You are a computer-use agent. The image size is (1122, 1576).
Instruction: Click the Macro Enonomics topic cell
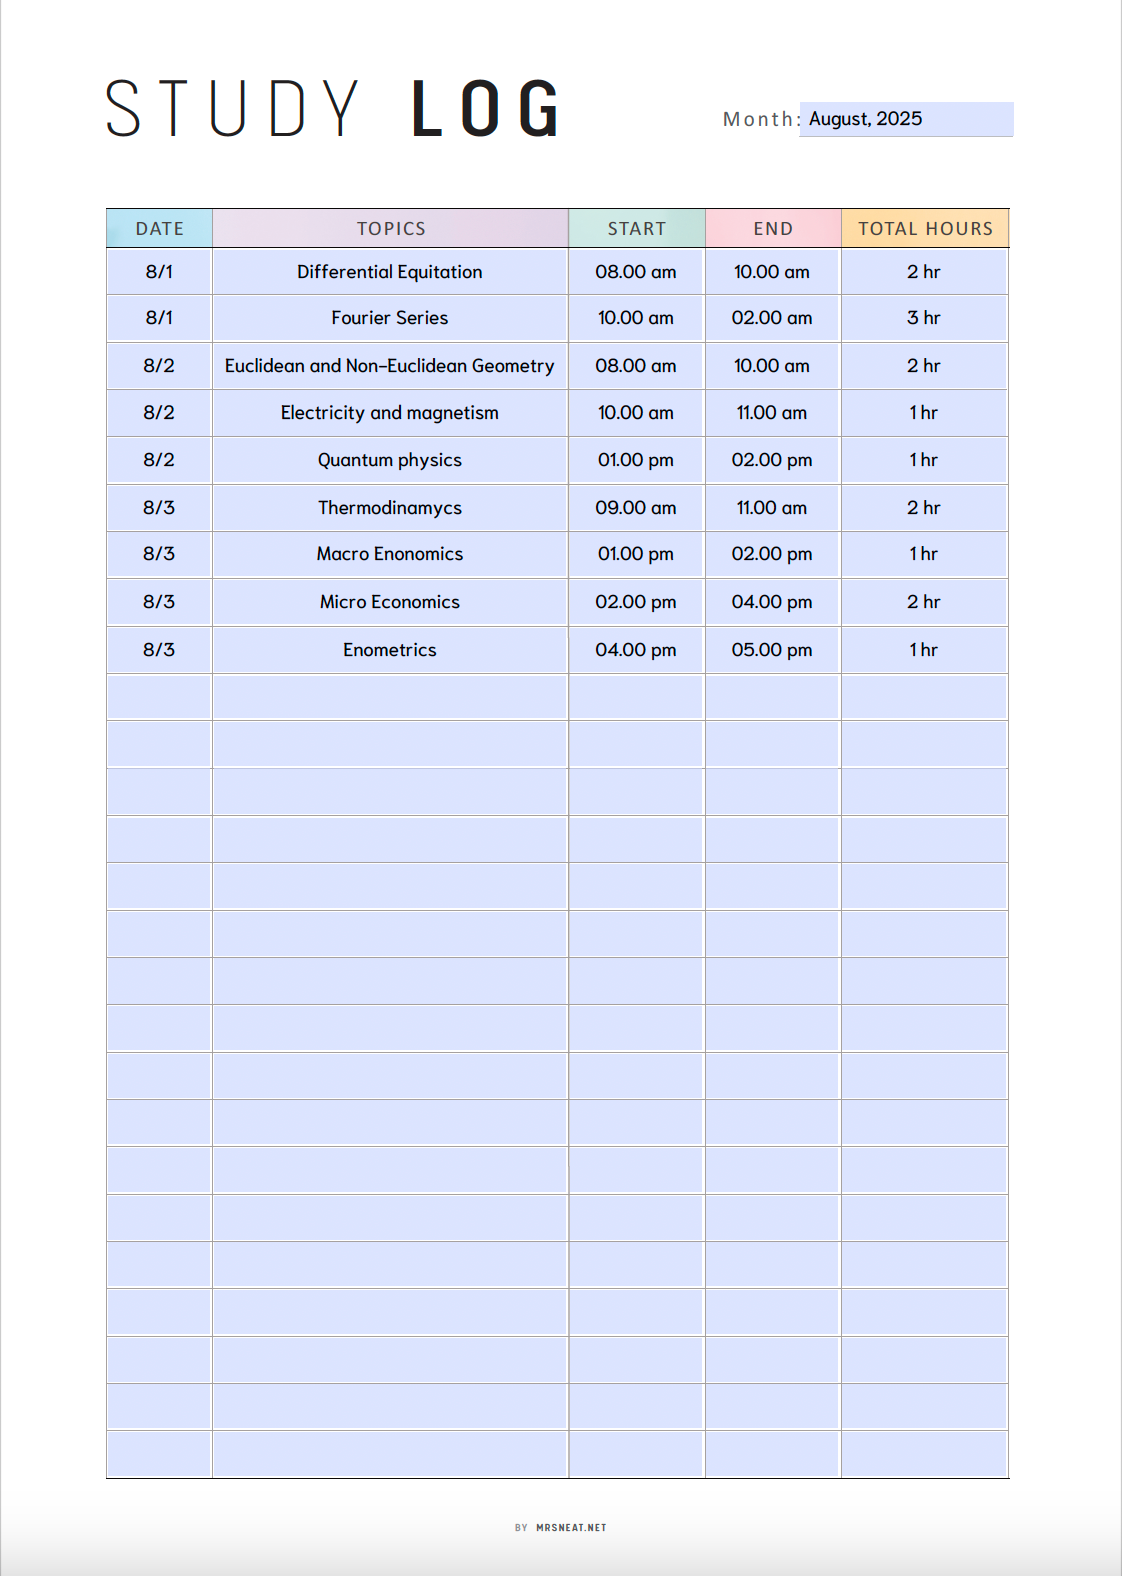click(x=389, y=554)
